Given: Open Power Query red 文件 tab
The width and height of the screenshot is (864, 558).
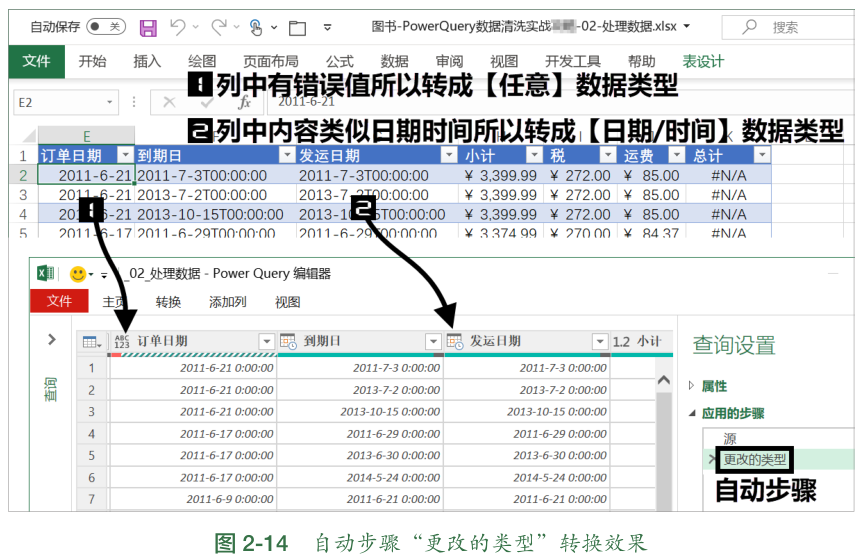Looking at the screenshot, I should 59,301.
